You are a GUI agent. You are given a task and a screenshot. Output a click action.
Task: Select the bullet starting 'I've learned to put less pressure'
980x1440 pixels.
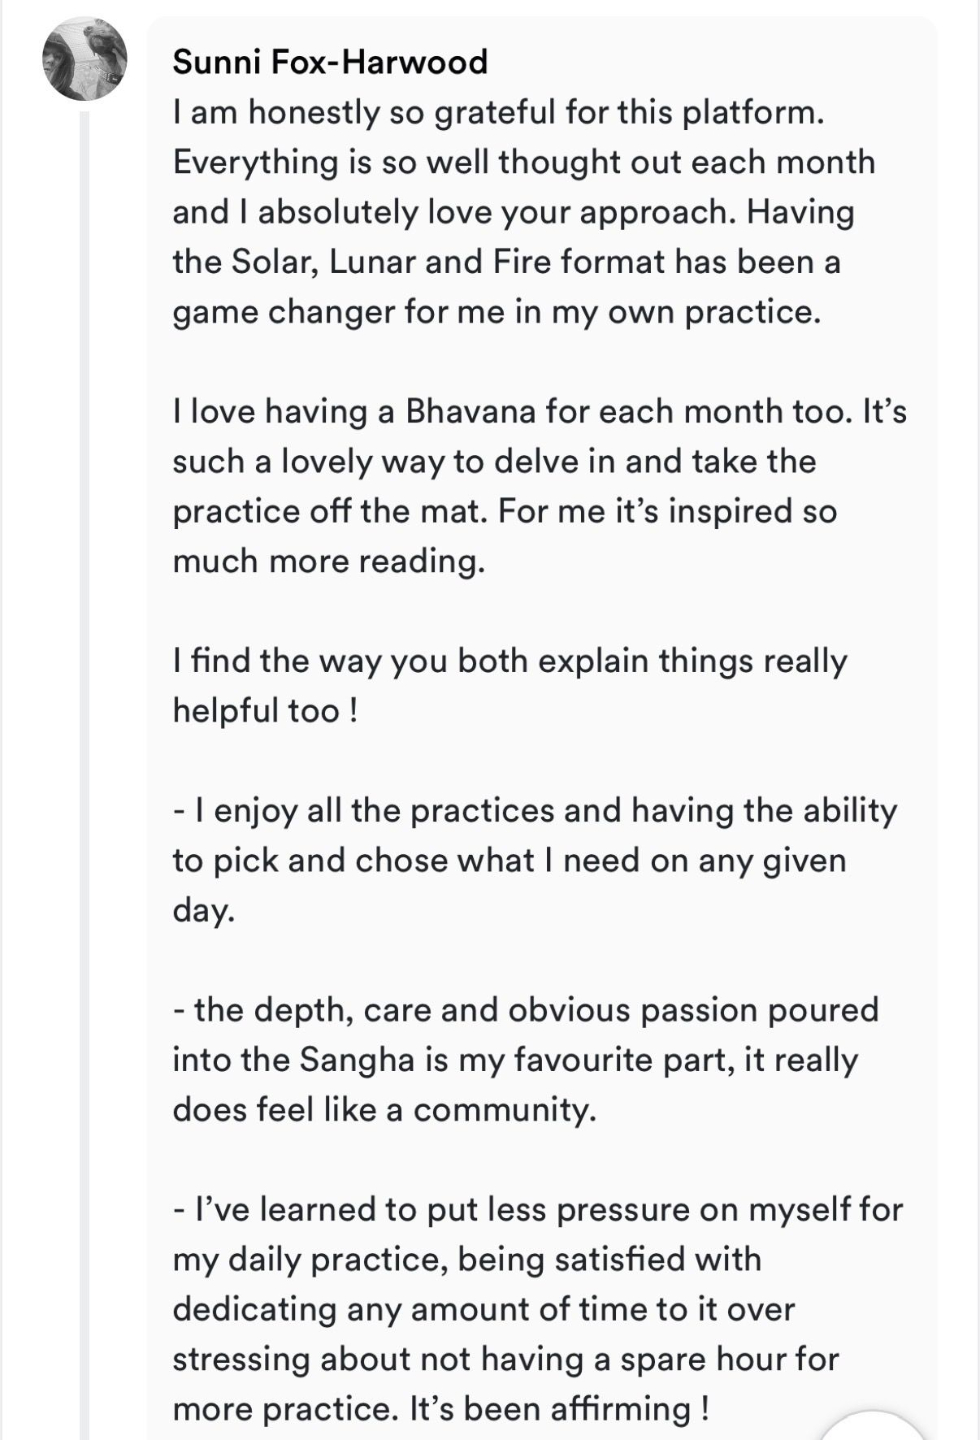(538, 1309)
